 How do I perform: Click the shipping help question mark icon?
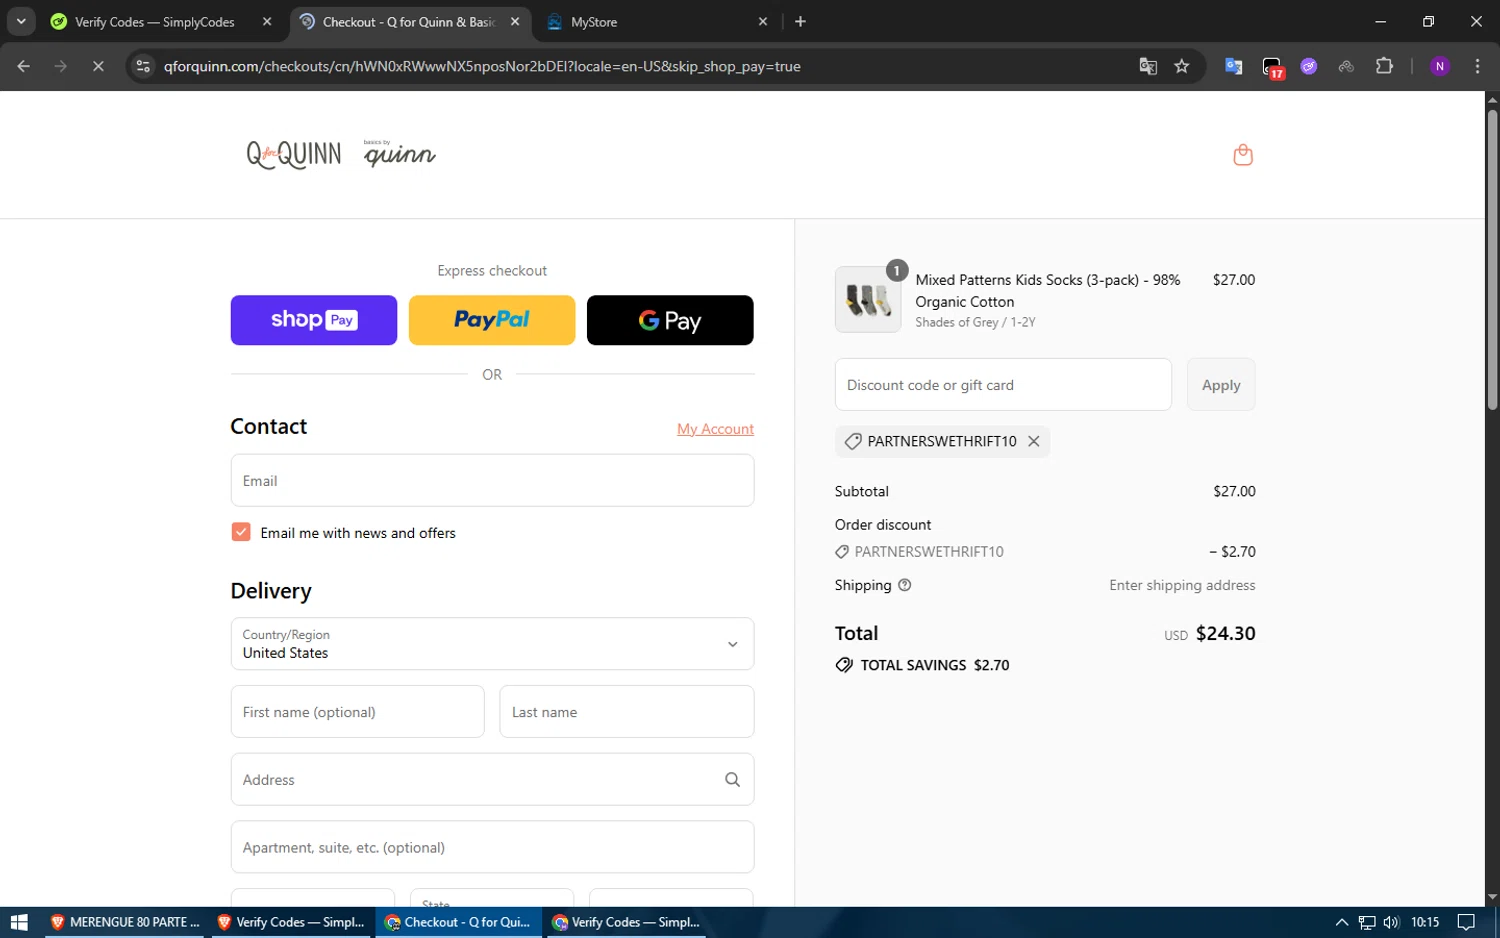pos(905,585)
